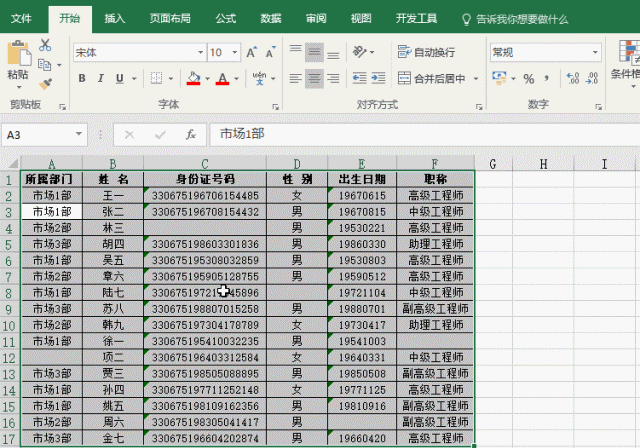Select the Format Painter brush
640x448 pixels.
coord(45,84)
